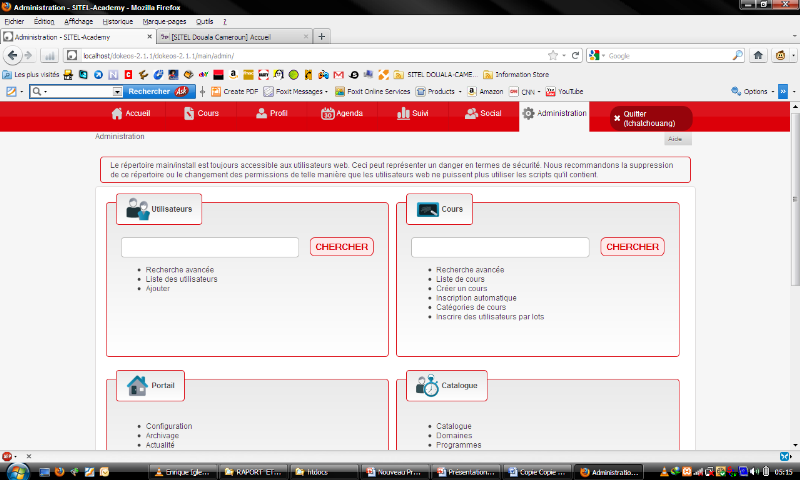Open the Cours nav item

tap(201, 113)
